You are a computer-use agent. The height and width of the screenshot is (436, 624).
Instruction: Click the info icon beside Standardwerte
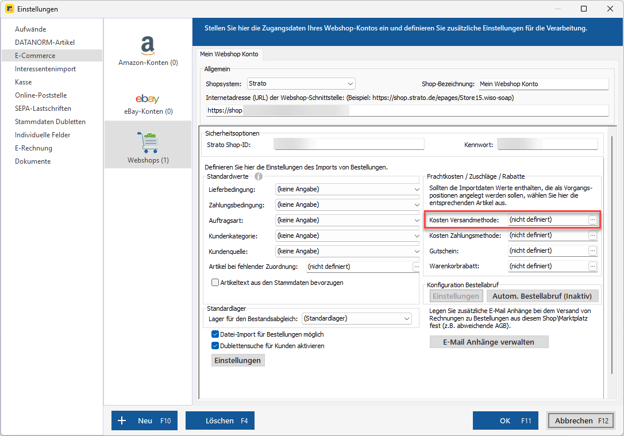258,176
